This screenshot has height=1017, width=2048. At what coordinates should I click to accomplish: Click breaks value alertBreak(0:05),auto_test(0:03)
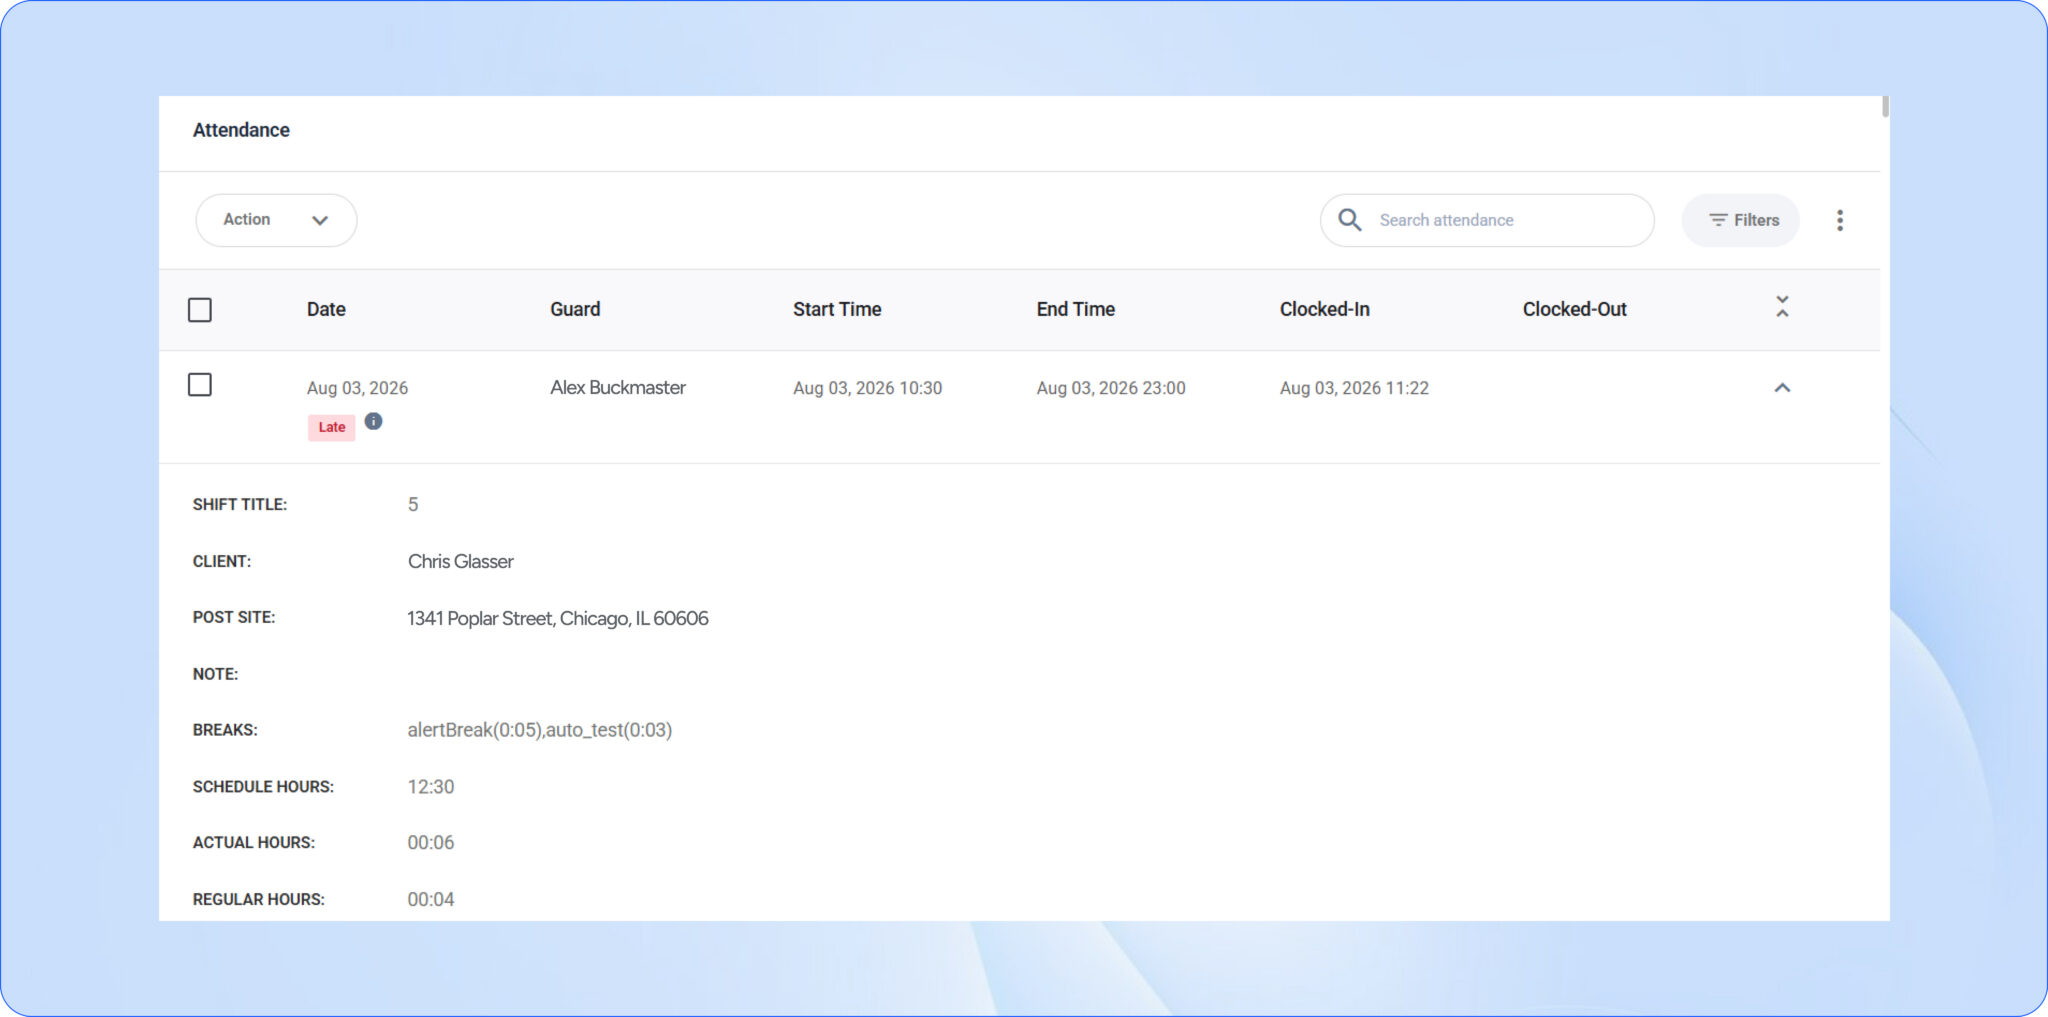(540, 731)
